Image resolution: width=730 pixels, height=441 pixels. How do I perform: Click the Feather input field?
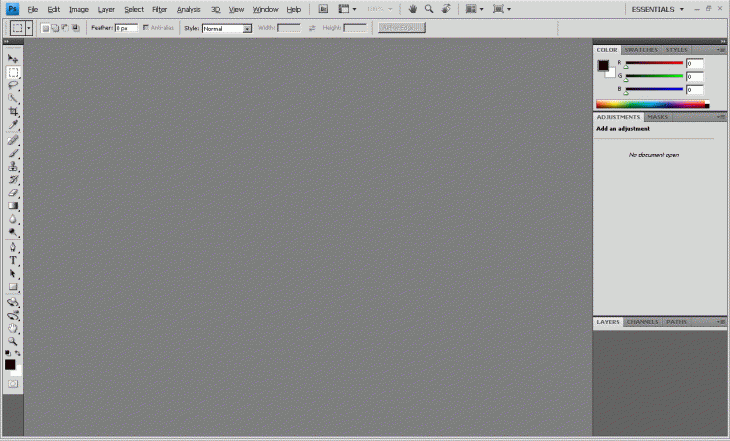[x=126, y=28]
